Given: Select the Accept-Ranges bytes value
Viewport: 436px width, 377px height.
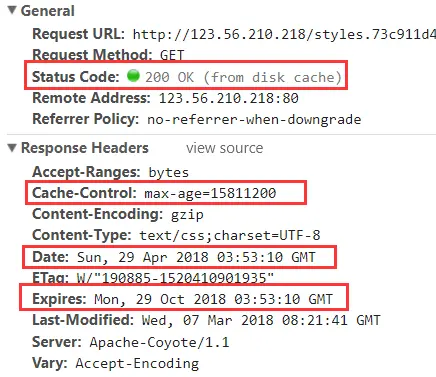Looking at the screenshot, I should (x=169, y=172).
